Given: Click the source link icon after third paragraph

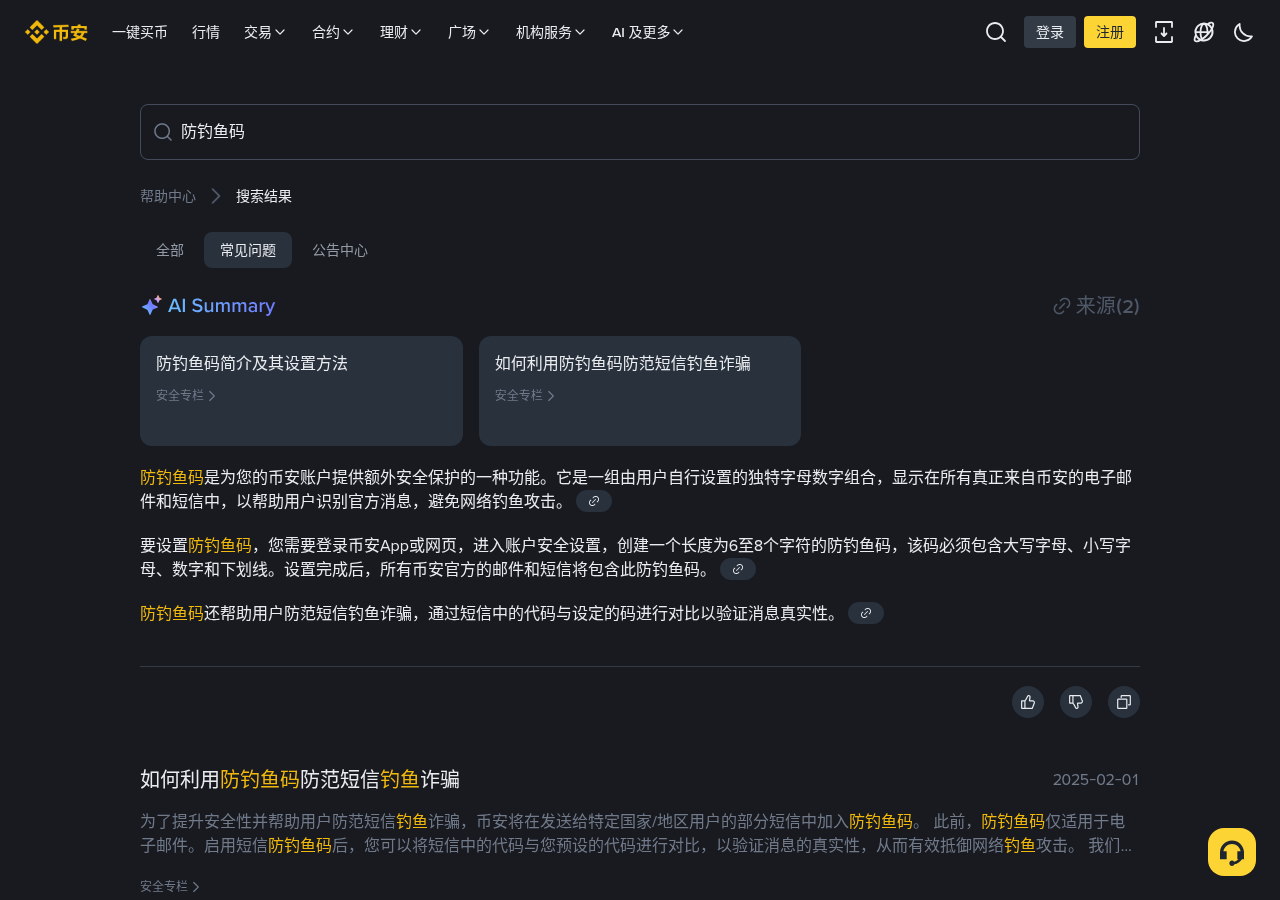Looking at the screenshot, I should [x=866, y=613].
